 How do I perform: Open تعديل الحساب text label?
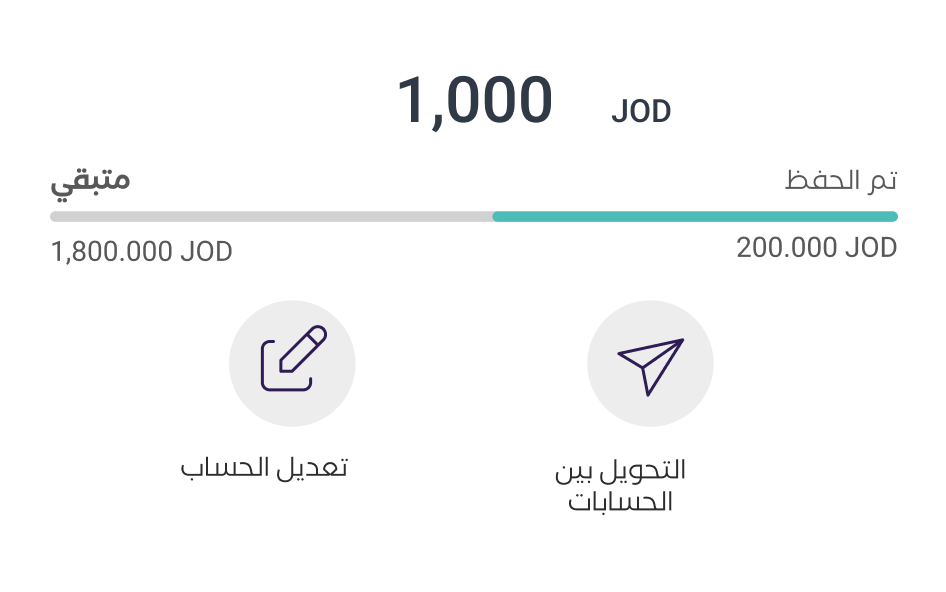click(x=264, y=468)
